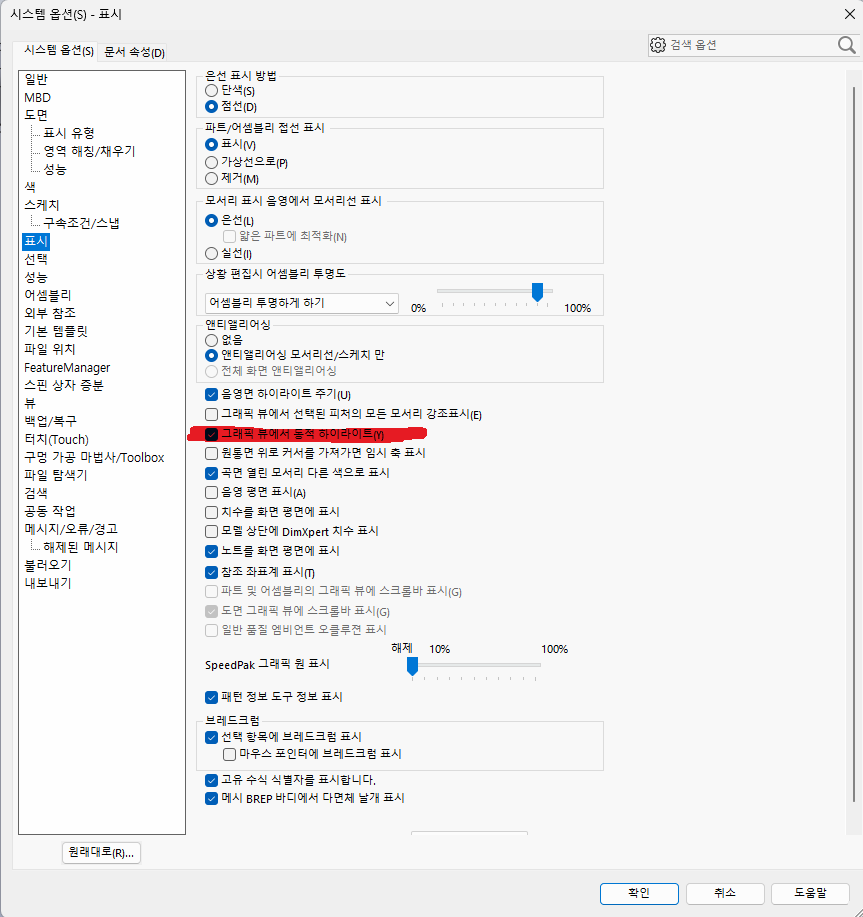This screenshot has height=917, width=863.
Task: Disable 음영면 하이라이트 주기(U) checkbox
Action: [211, 395]
